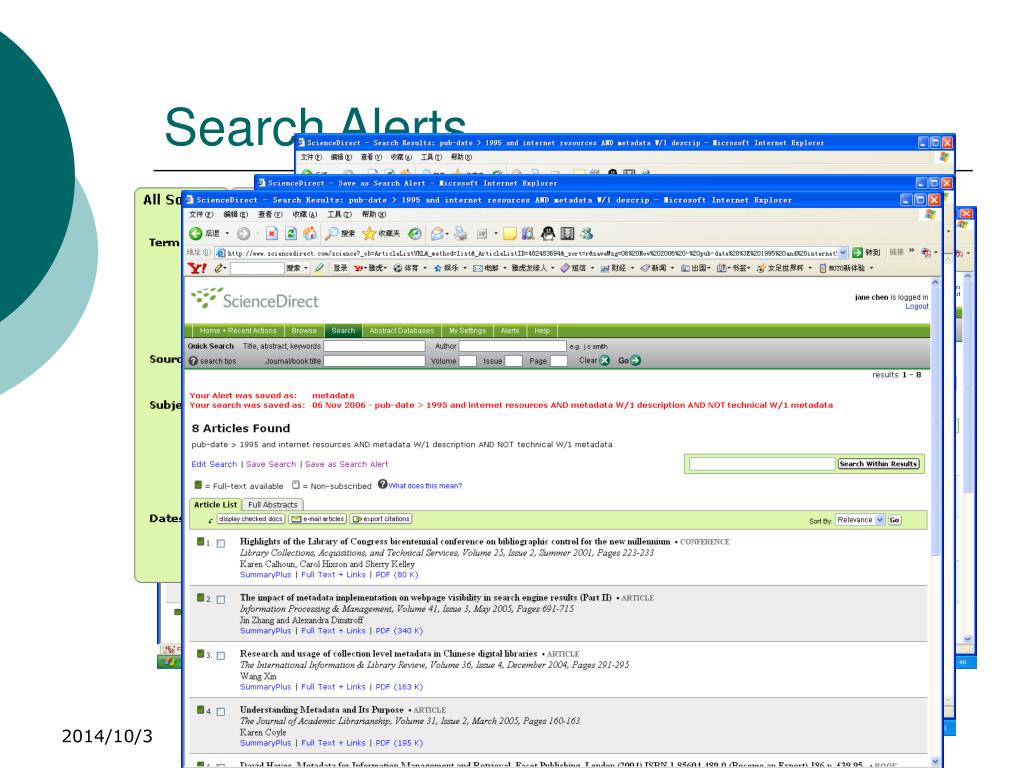
Task: Click the Search Within Results text field
Action: pos(761,464)
